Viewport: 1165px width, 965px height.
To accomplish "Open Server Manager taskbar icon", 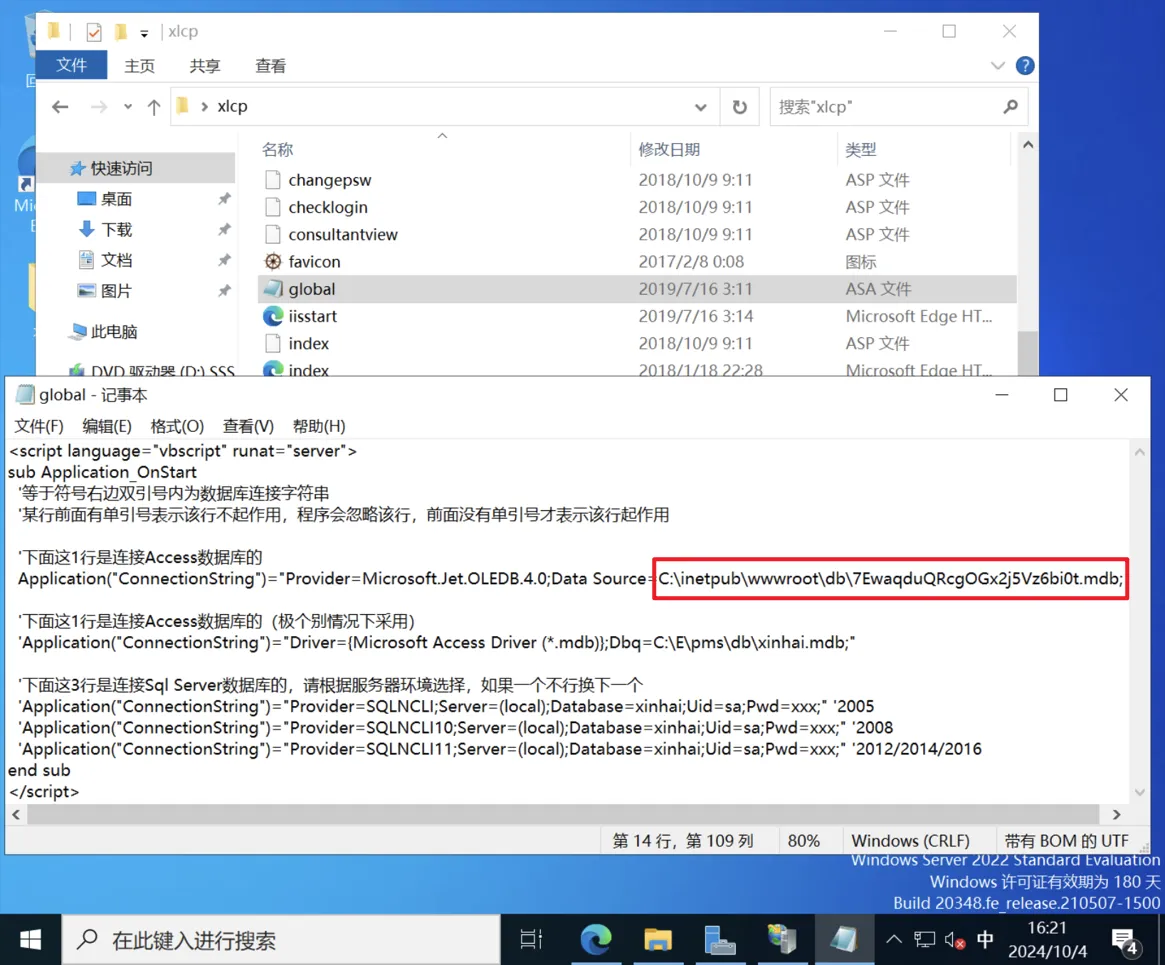I will pyautogui.click(x=719, y=940).
